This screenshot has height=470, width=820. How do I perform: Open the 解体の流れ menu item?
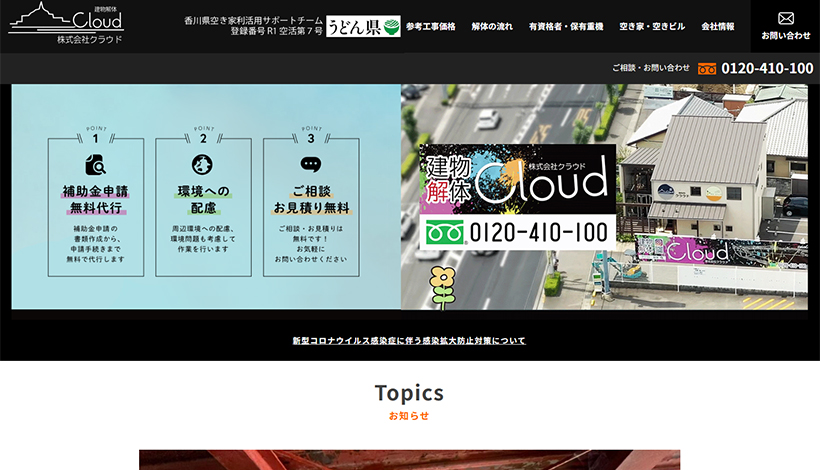[492, 27]
